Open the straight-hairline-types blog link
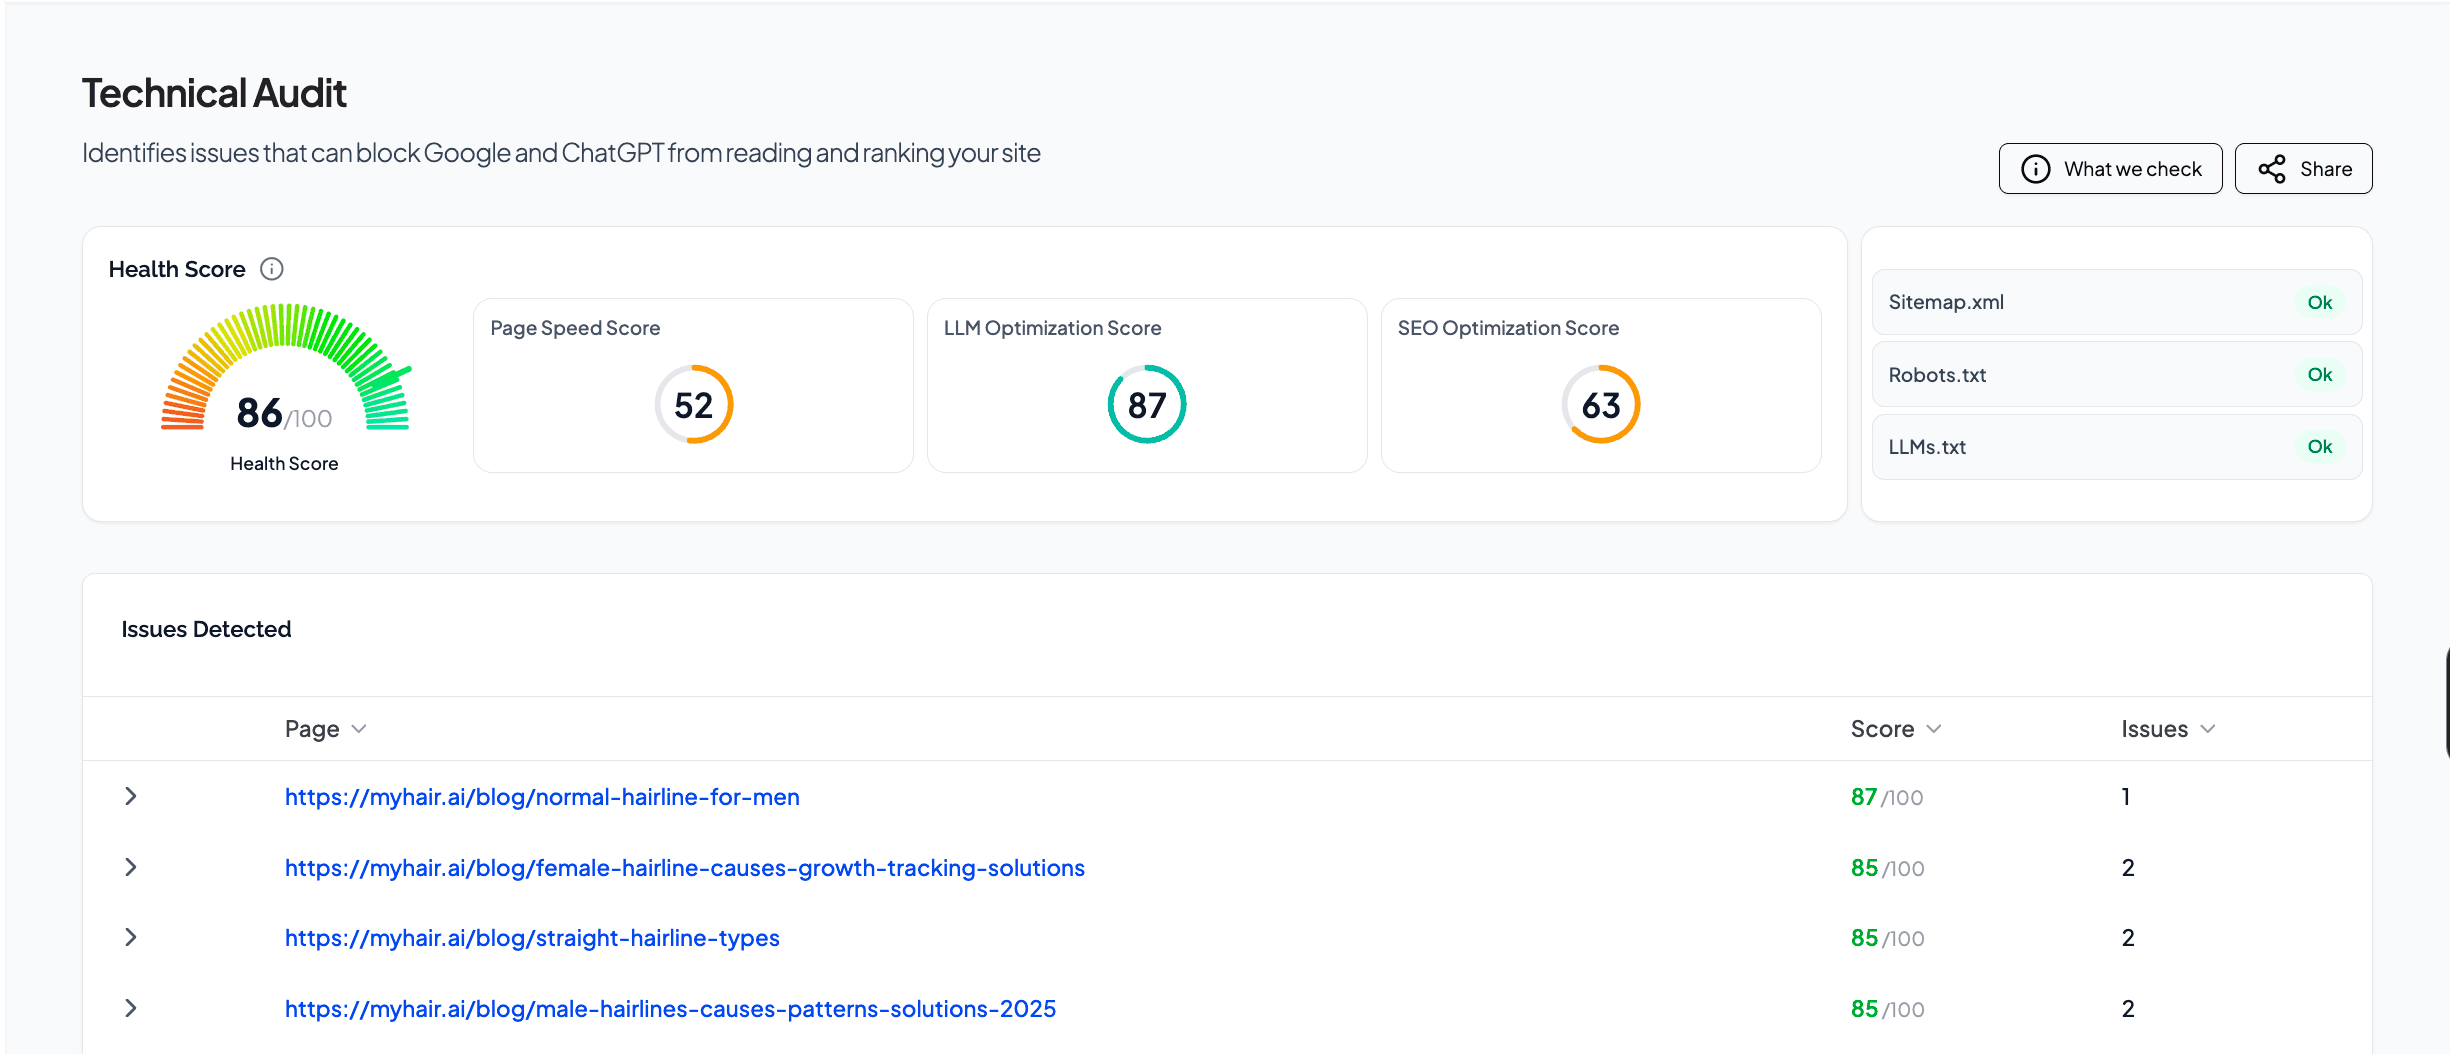2450x1054 pixels. (x=532, y=938)
